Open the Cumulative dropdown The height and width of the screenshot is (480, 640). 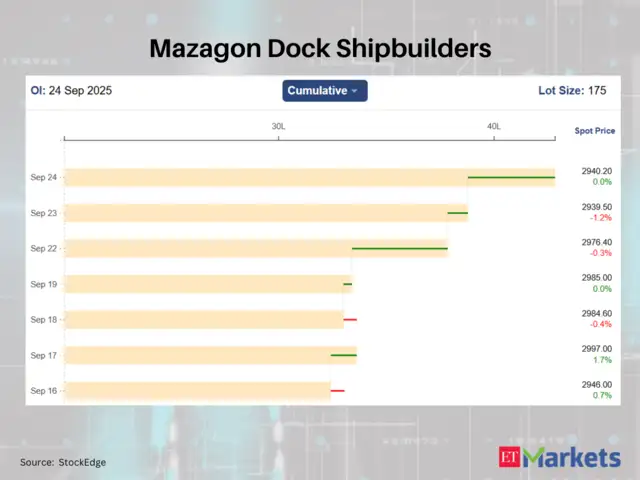(x=325, y=91)
